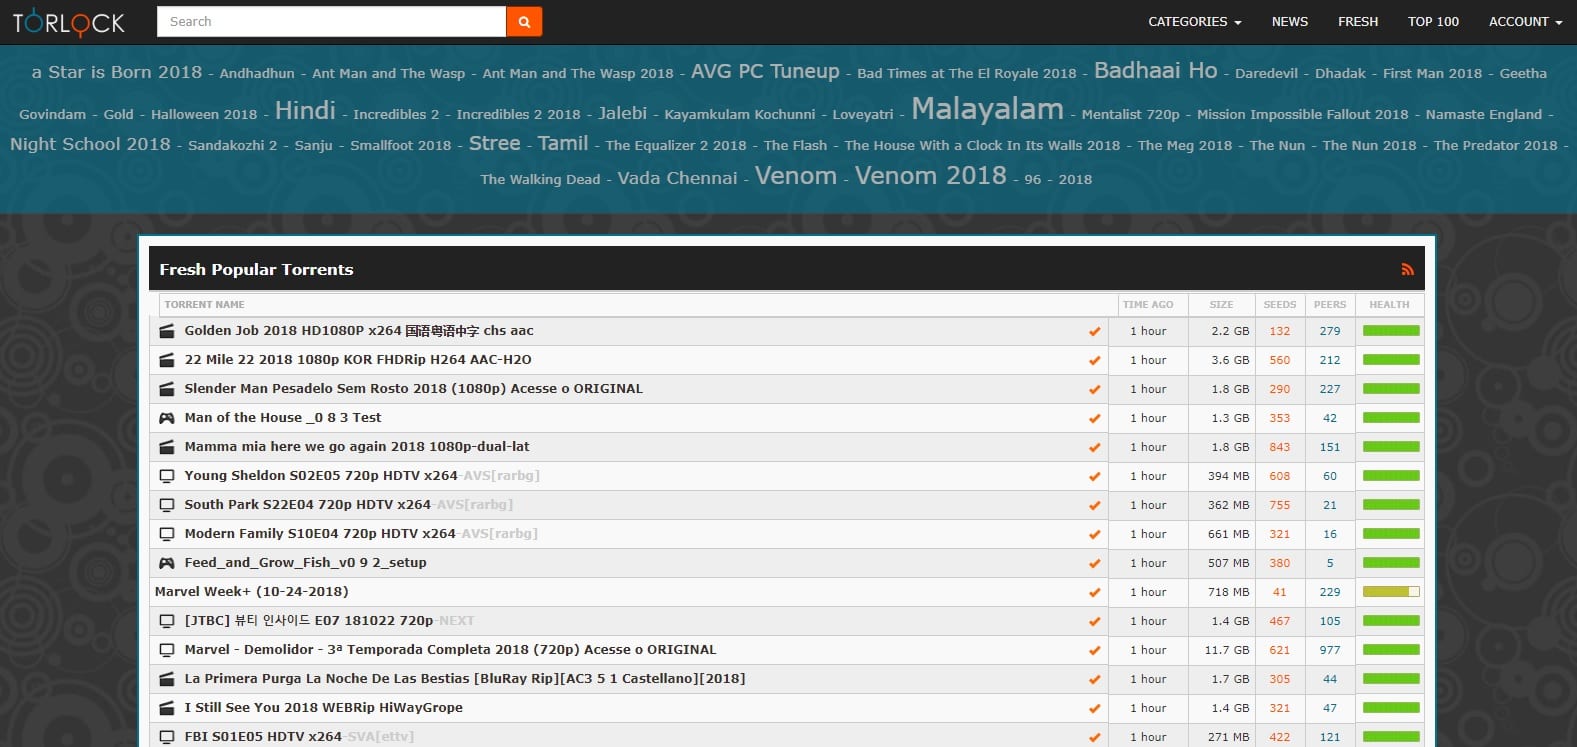Open the Modern Family S10E04 torrent
This screenshot has height=747, width=1577.
click(319, 534)
